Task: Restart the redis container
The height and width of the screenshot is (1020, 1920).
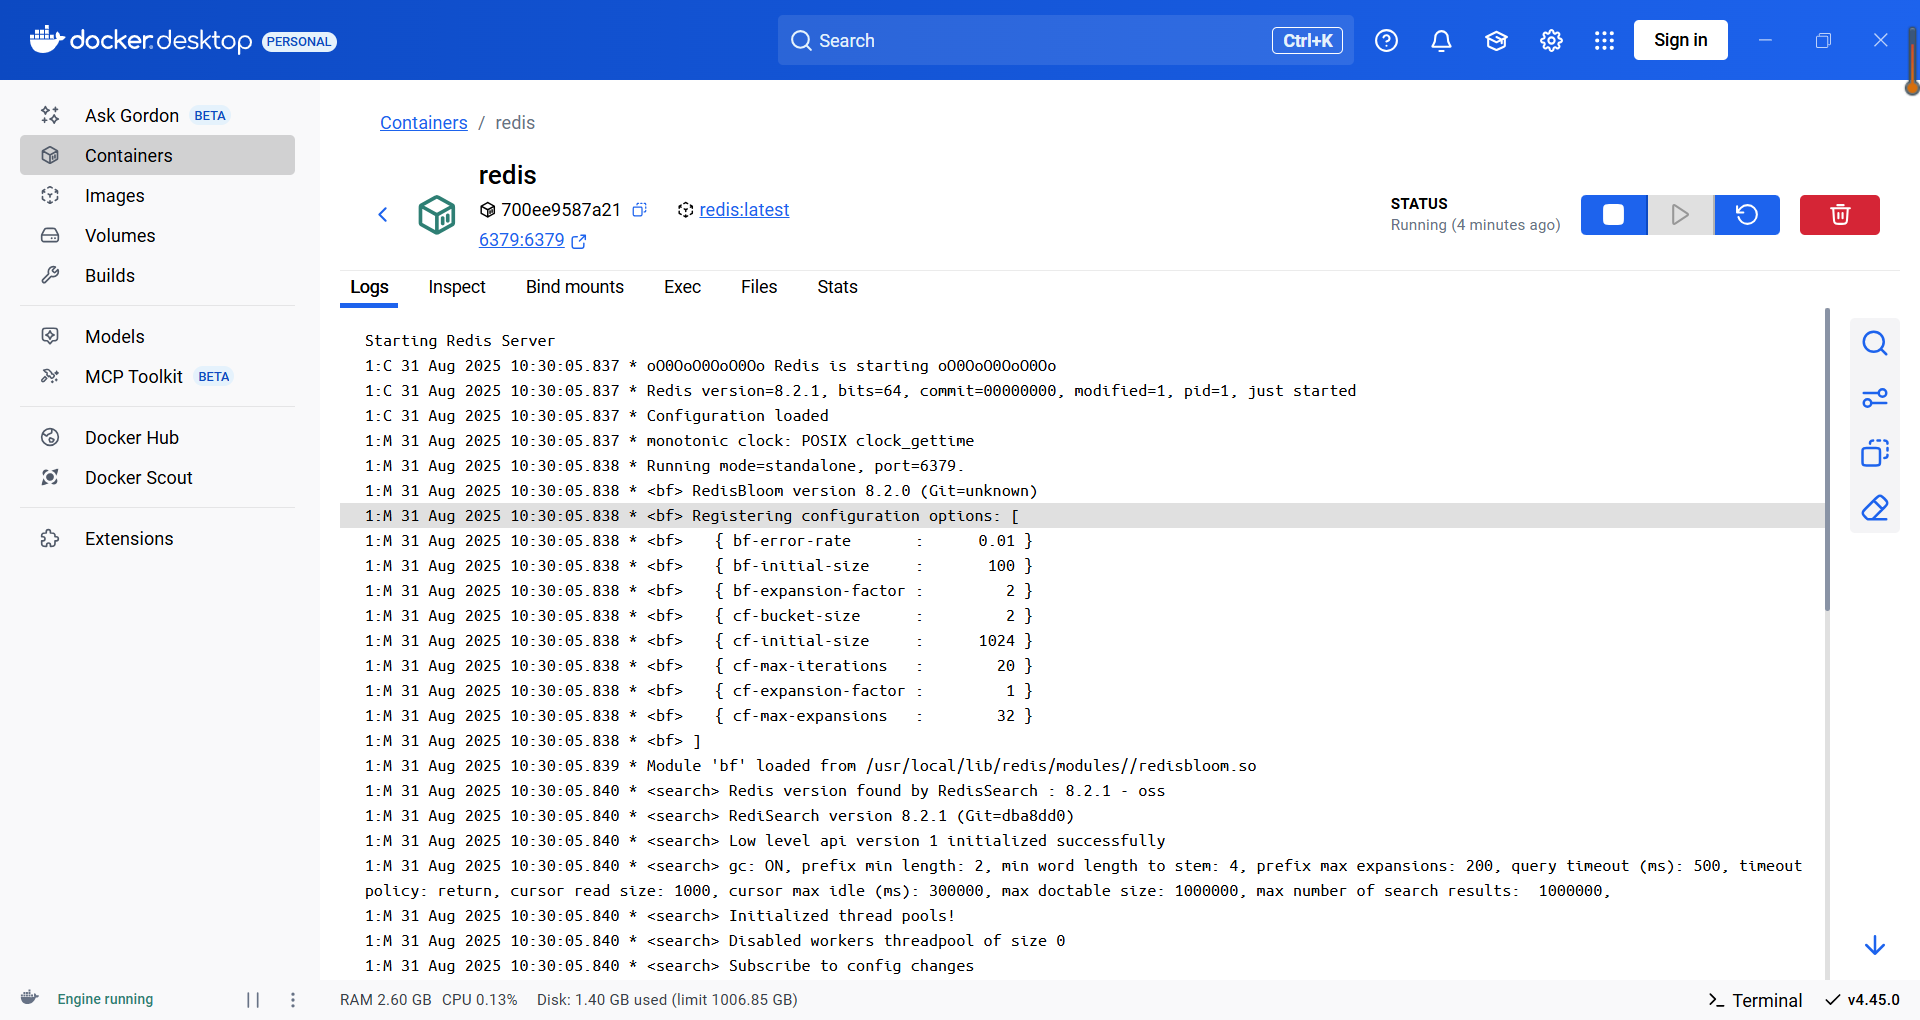Action: click(1747, 215)
